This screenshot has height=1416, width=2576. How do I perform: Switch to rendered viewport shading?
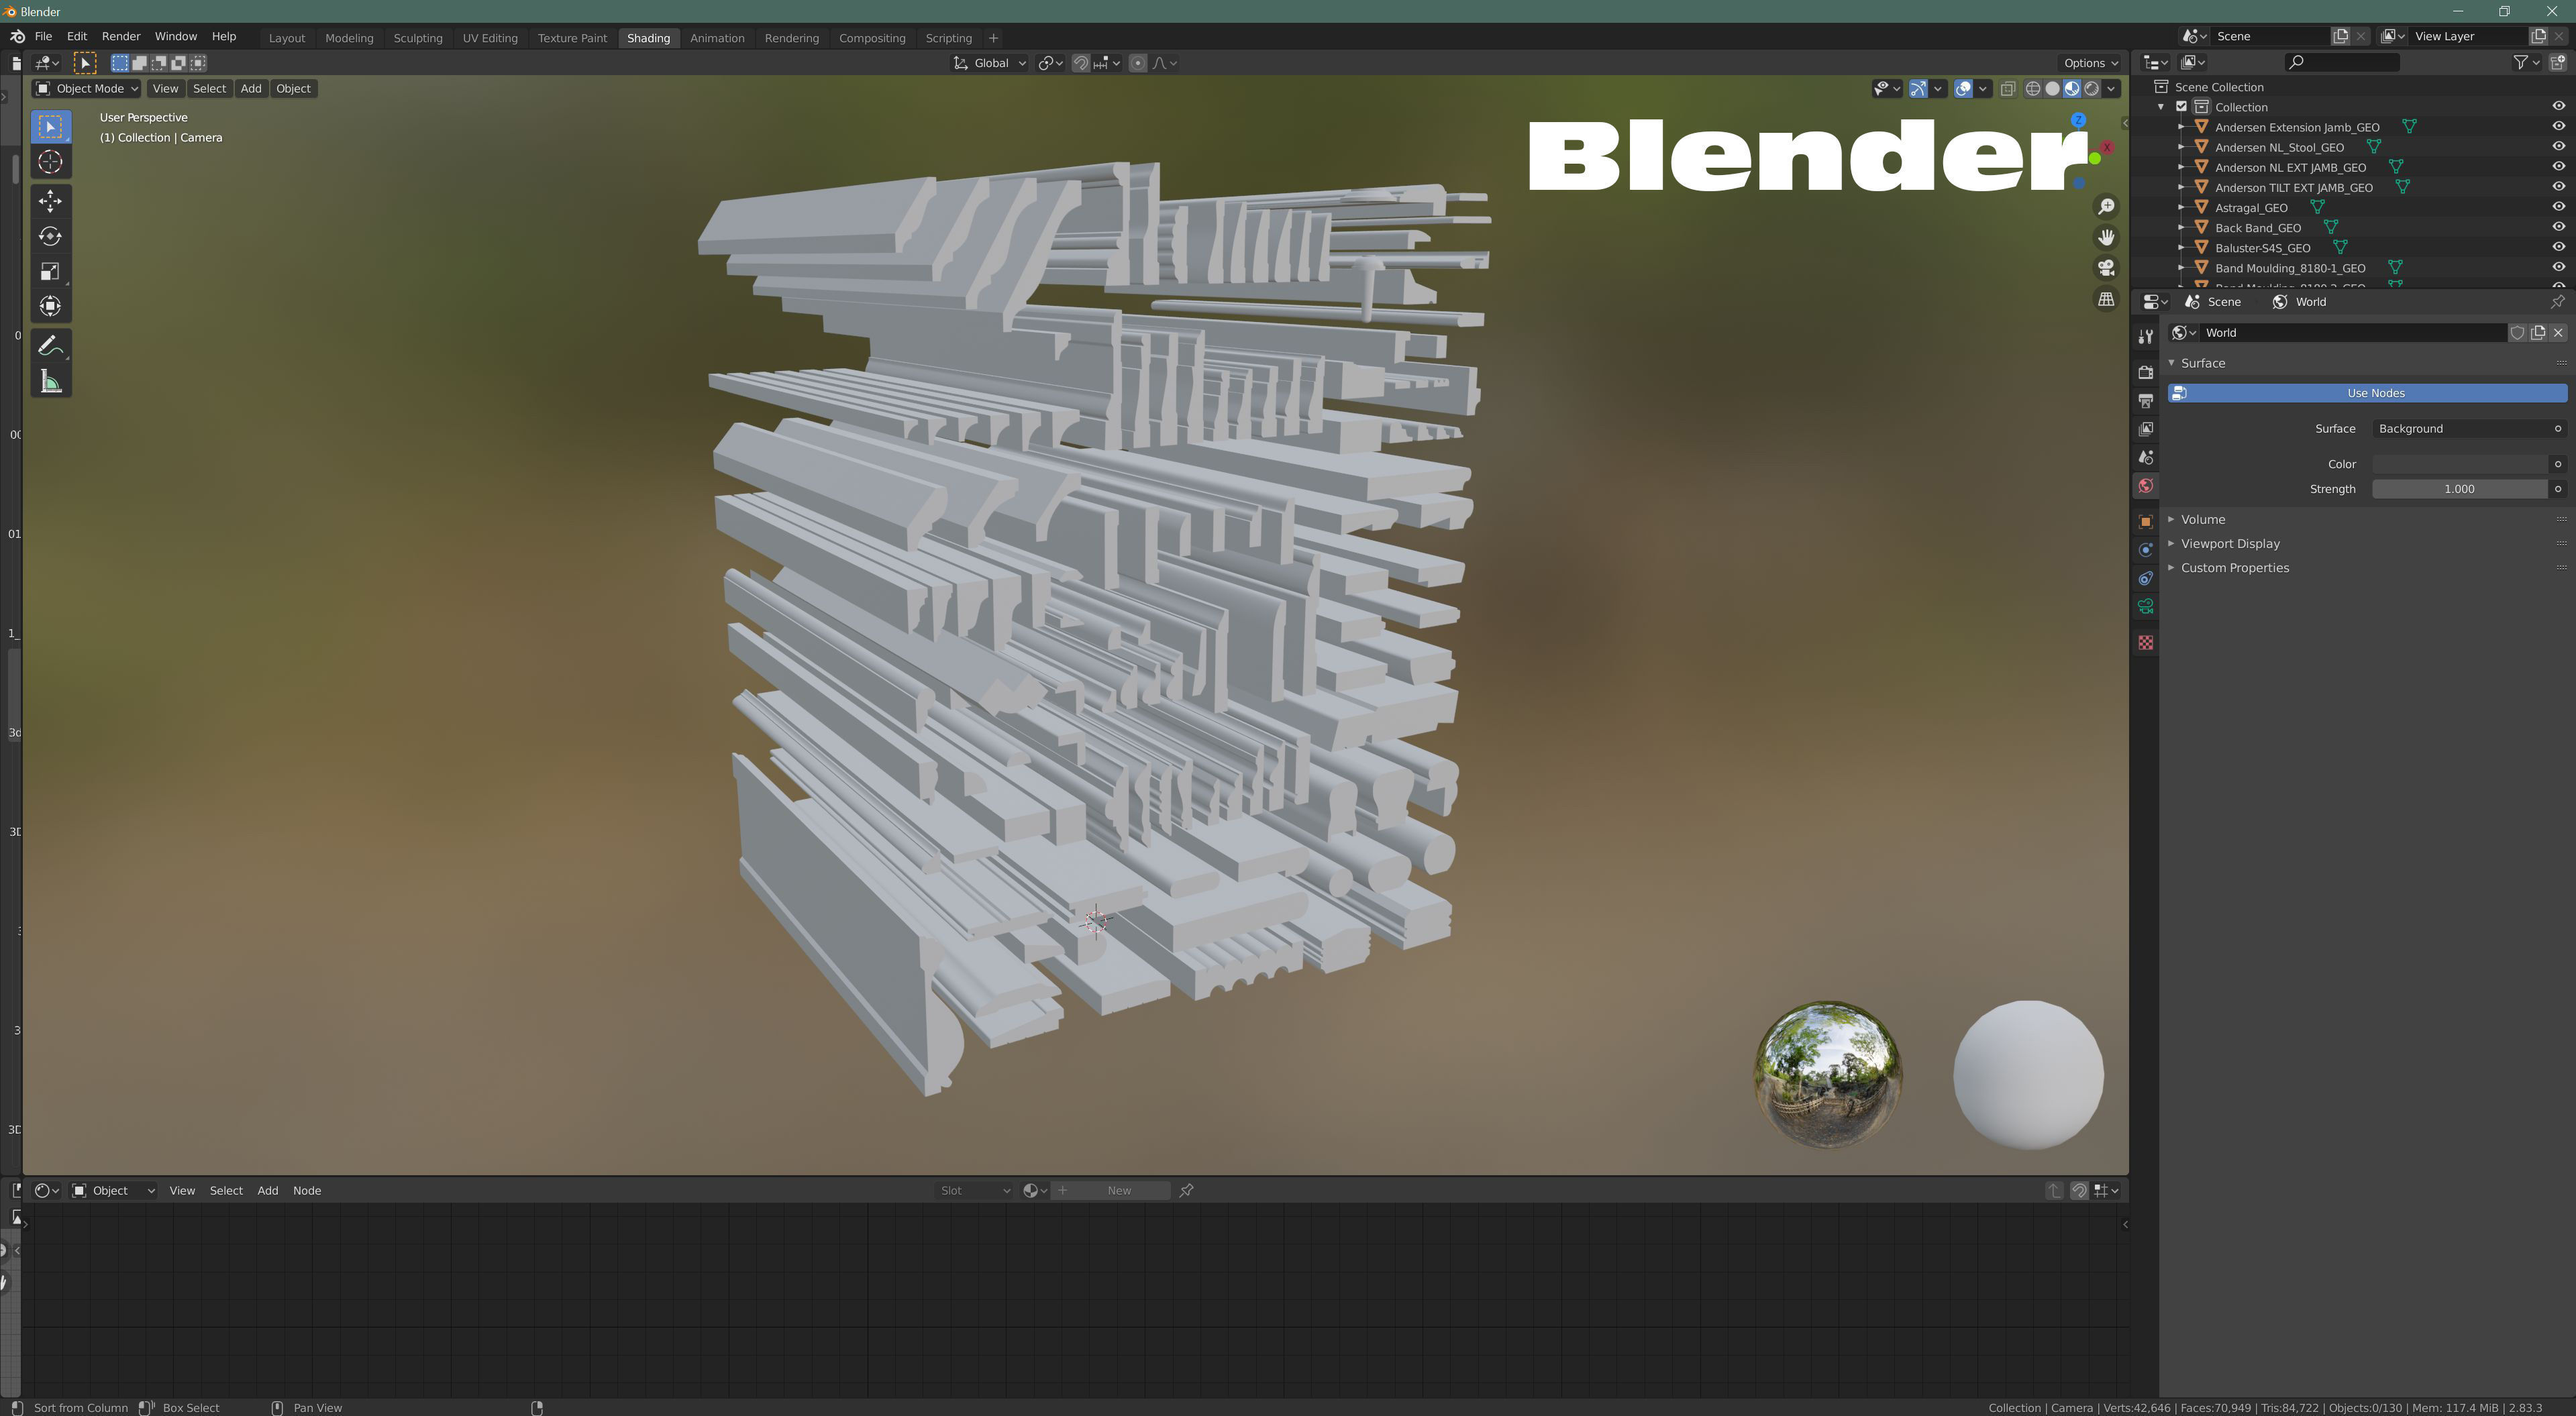pyautogui.click(x=2091, y=89)
